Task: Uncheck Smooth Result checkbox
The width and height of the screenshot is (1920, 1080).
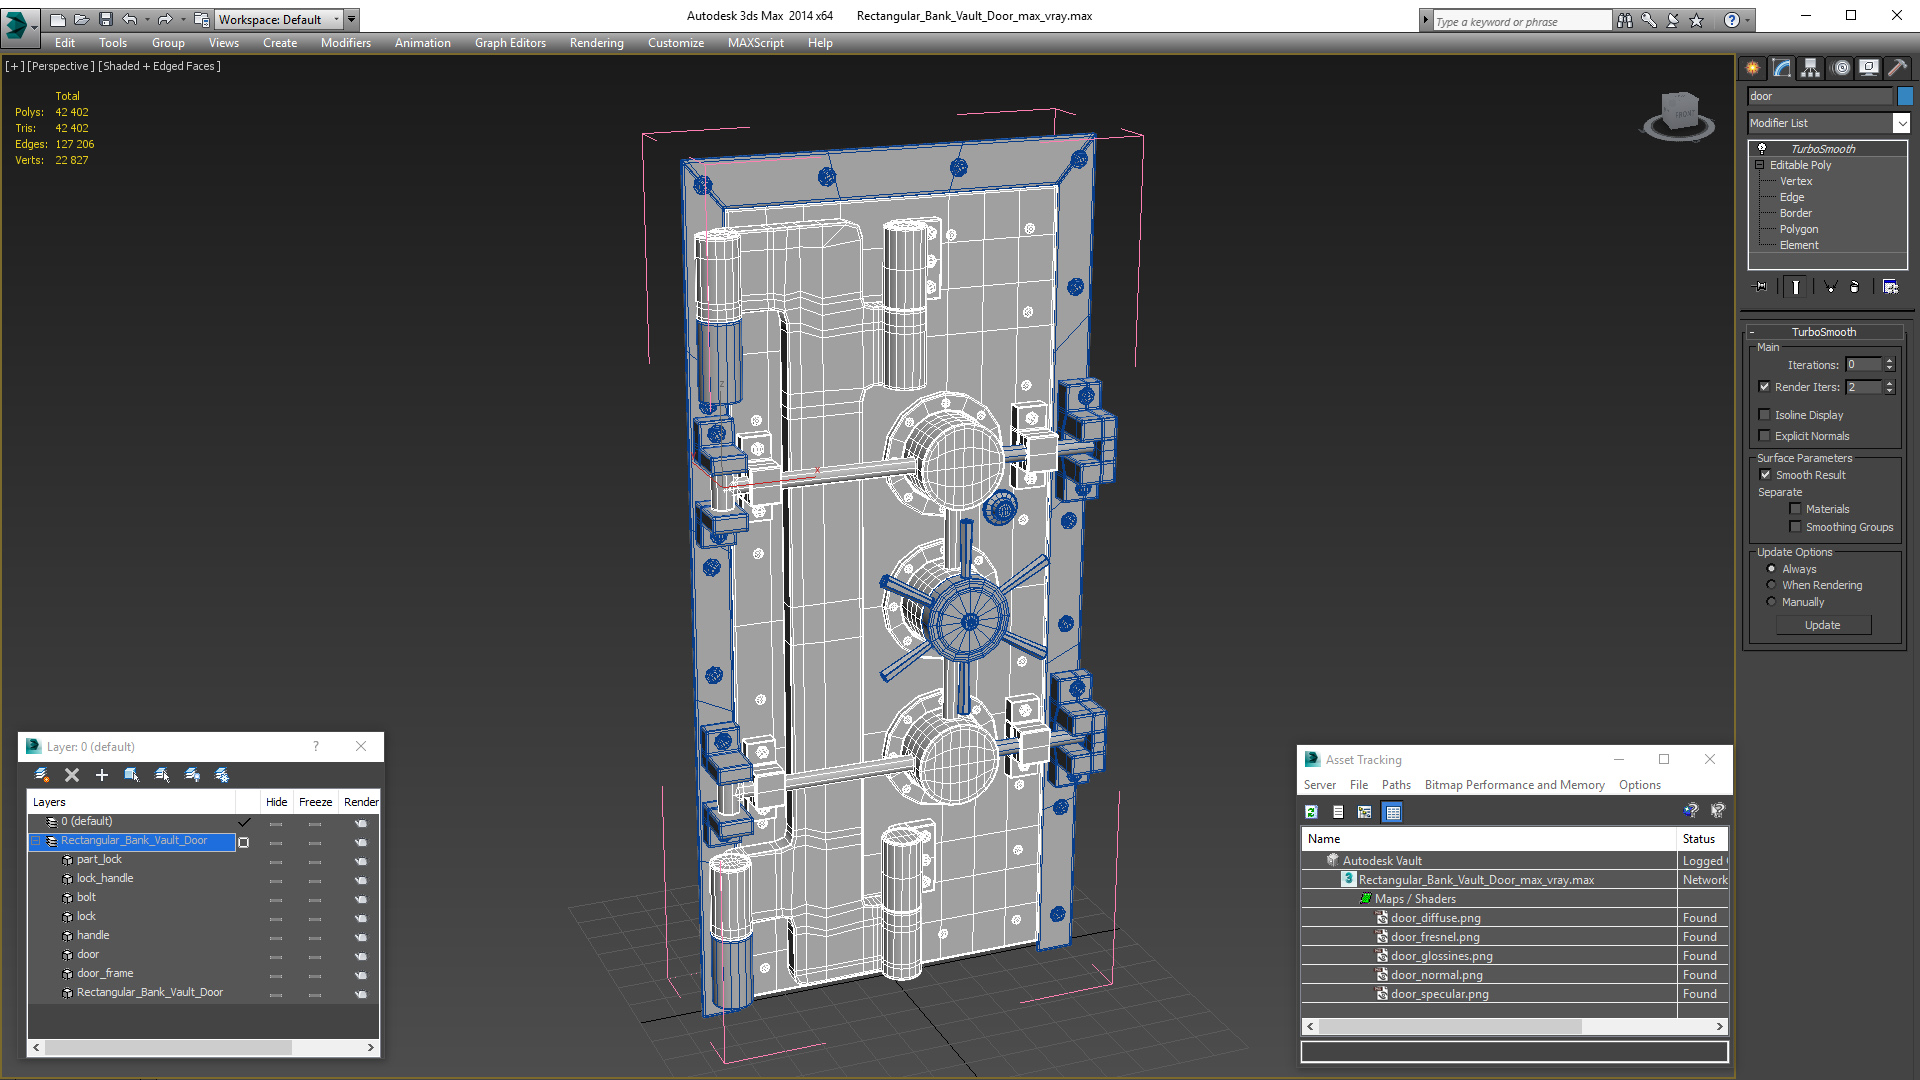Action: pyautogui.click(x=1765, y=475)
